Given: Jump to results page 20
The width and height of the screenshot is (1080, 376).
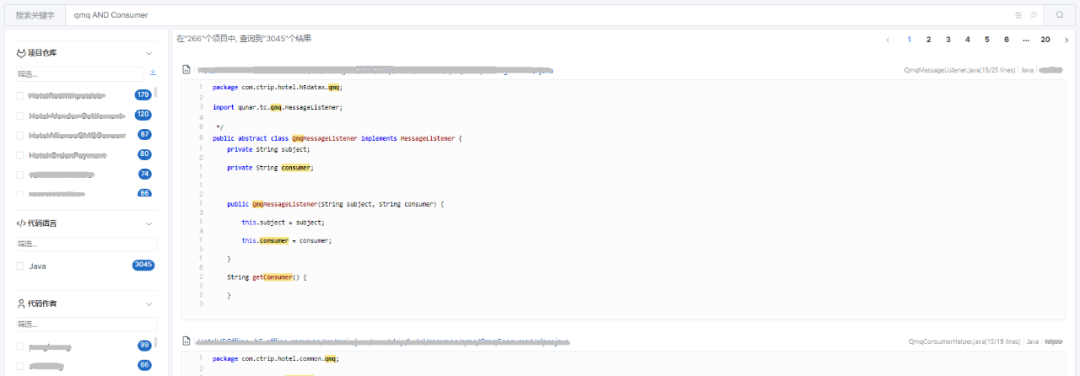Looking at the screenshot, I should pyautogui.click(x=1045, y=40).
